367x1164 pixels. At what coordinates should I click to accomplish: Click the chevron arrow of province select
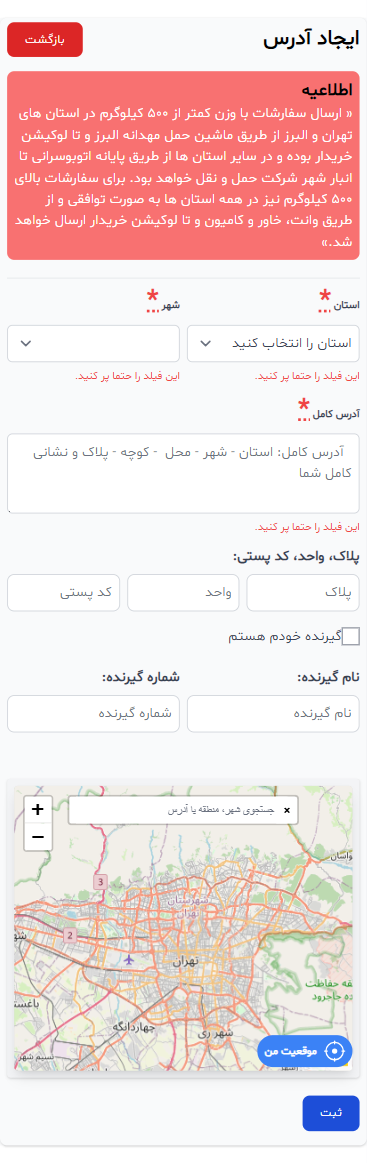tap(207, 343)
